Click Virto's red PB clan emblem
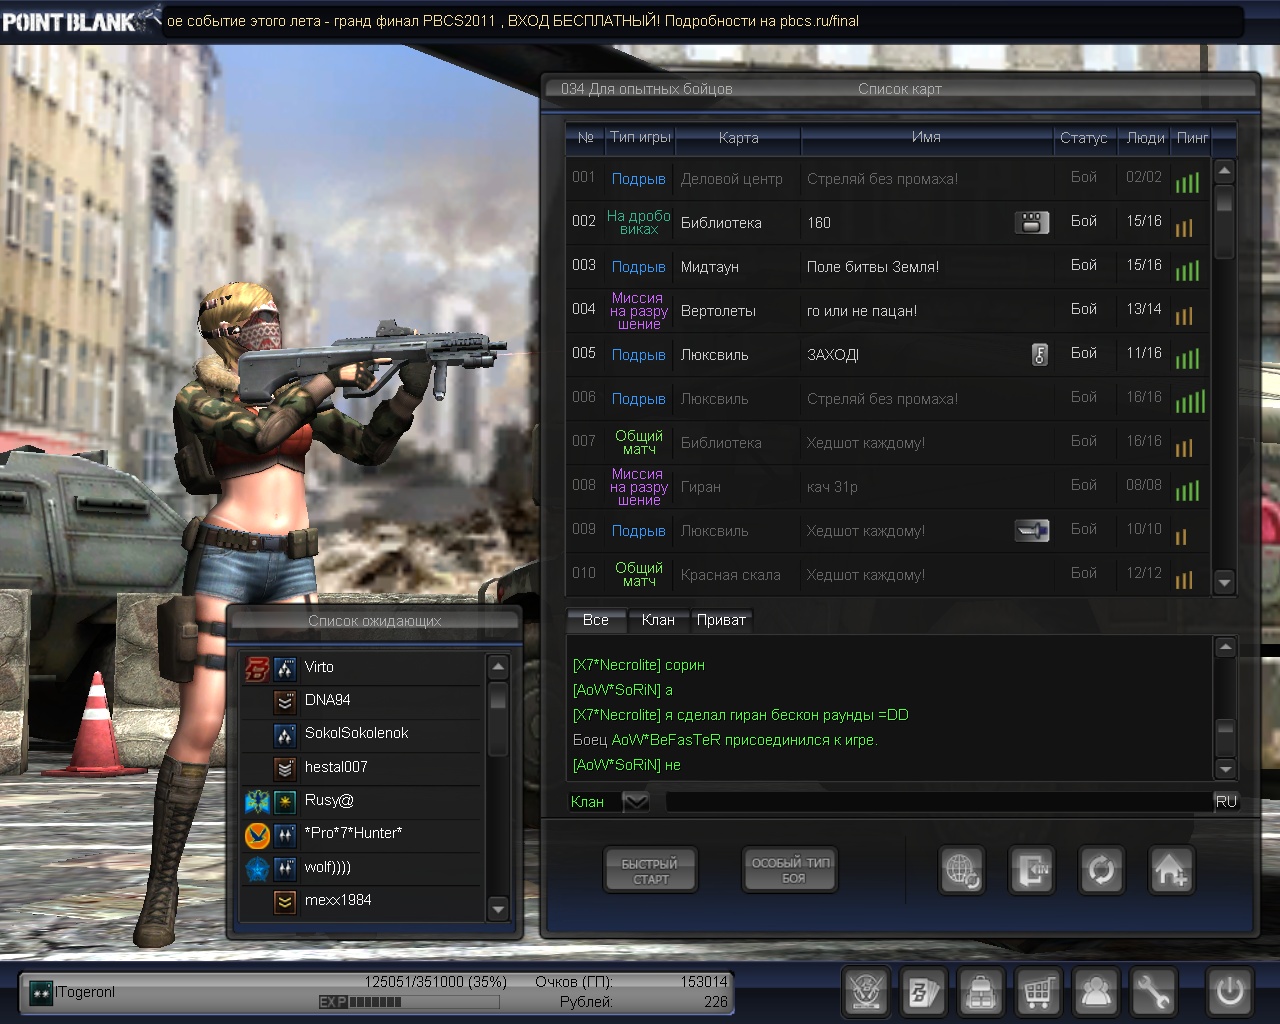Image resolution: width=1280 pixels, height=1024 pixels. pos(257,668)
